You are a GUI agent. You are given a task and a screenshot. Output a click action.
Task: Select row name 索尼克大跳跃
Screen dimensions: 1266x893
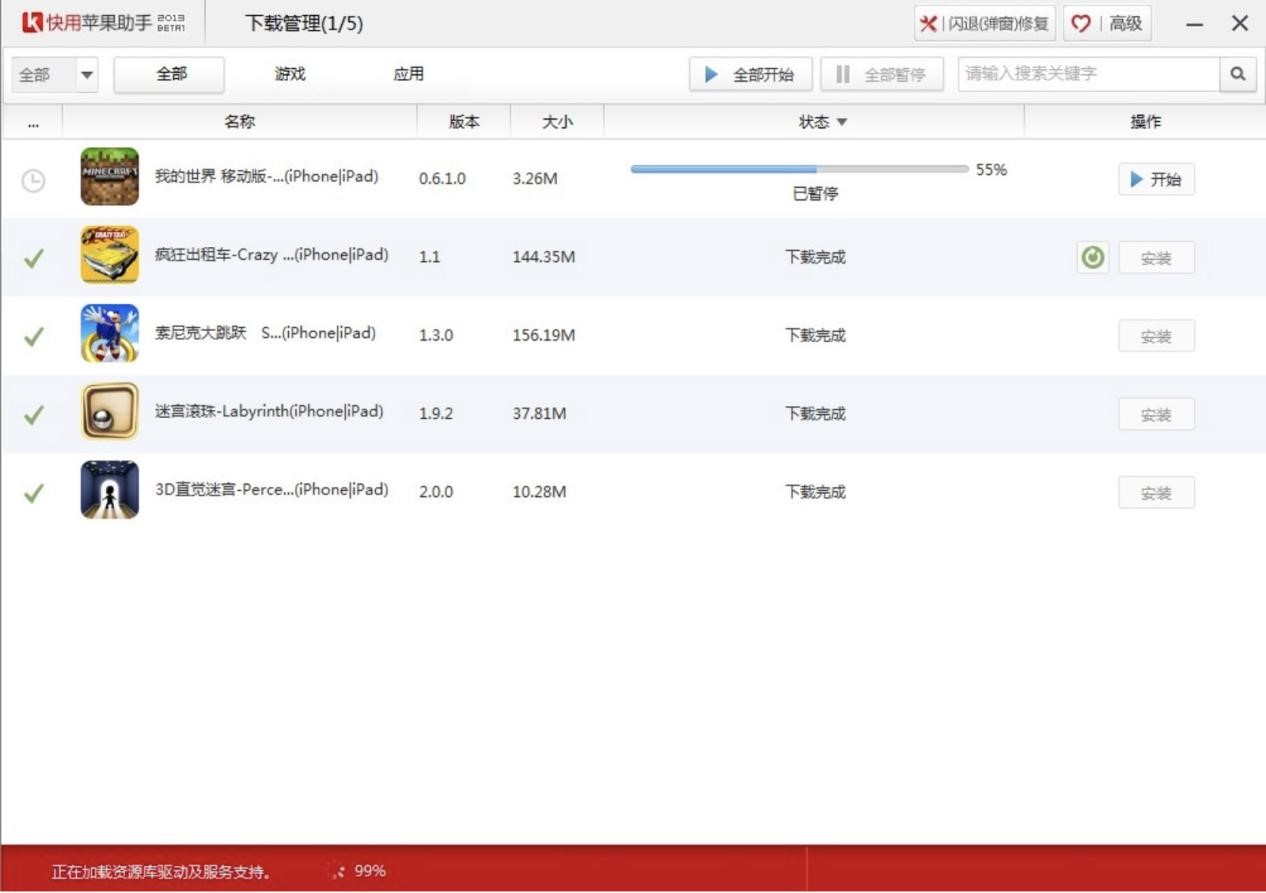265,333
